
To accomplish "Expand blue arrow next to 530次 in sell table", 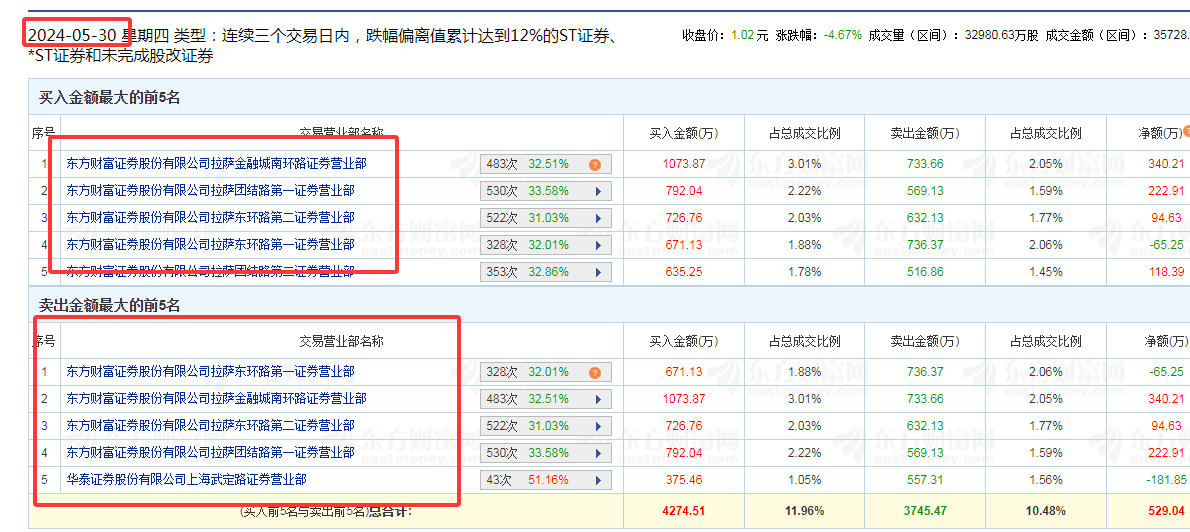I will click(x=598, y=453).
